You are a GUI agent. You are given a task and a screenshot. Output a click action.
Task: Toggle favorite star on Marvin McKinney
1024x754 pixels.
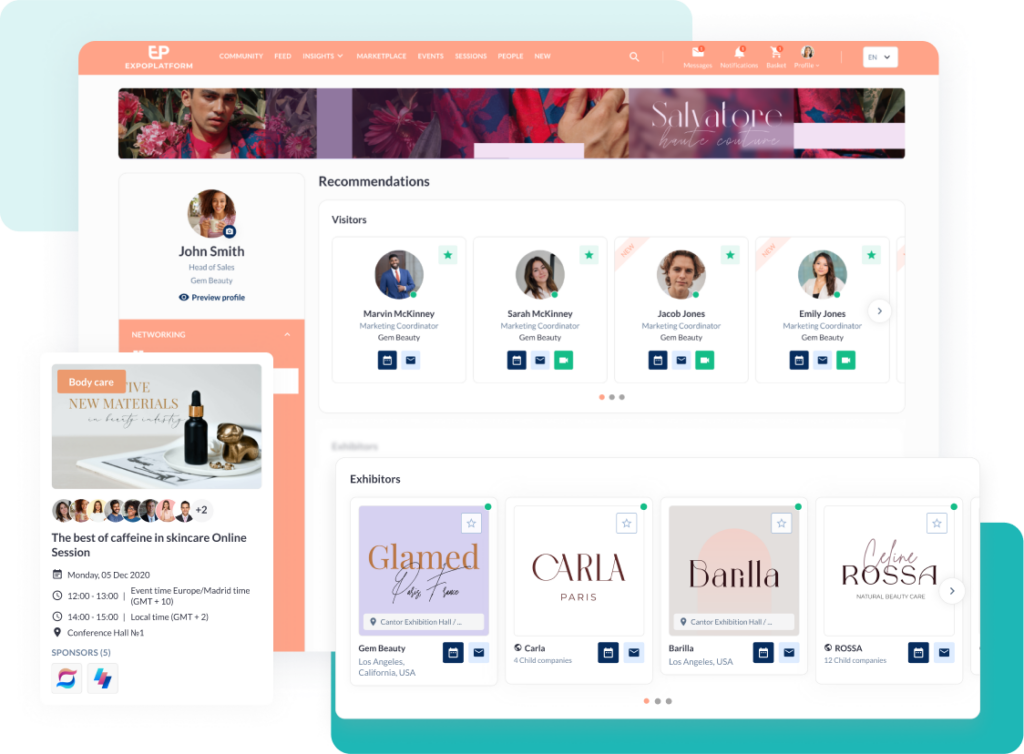pos(448,255)
